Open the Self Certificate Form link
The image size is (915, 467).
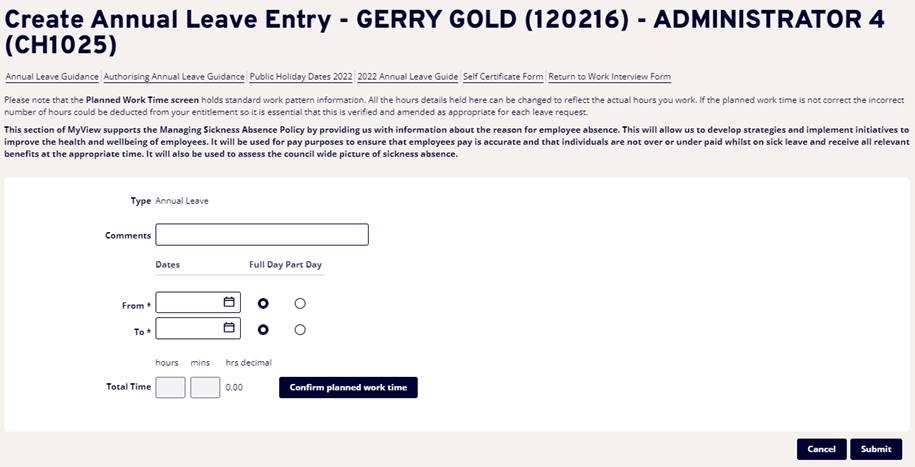point(503,77)
